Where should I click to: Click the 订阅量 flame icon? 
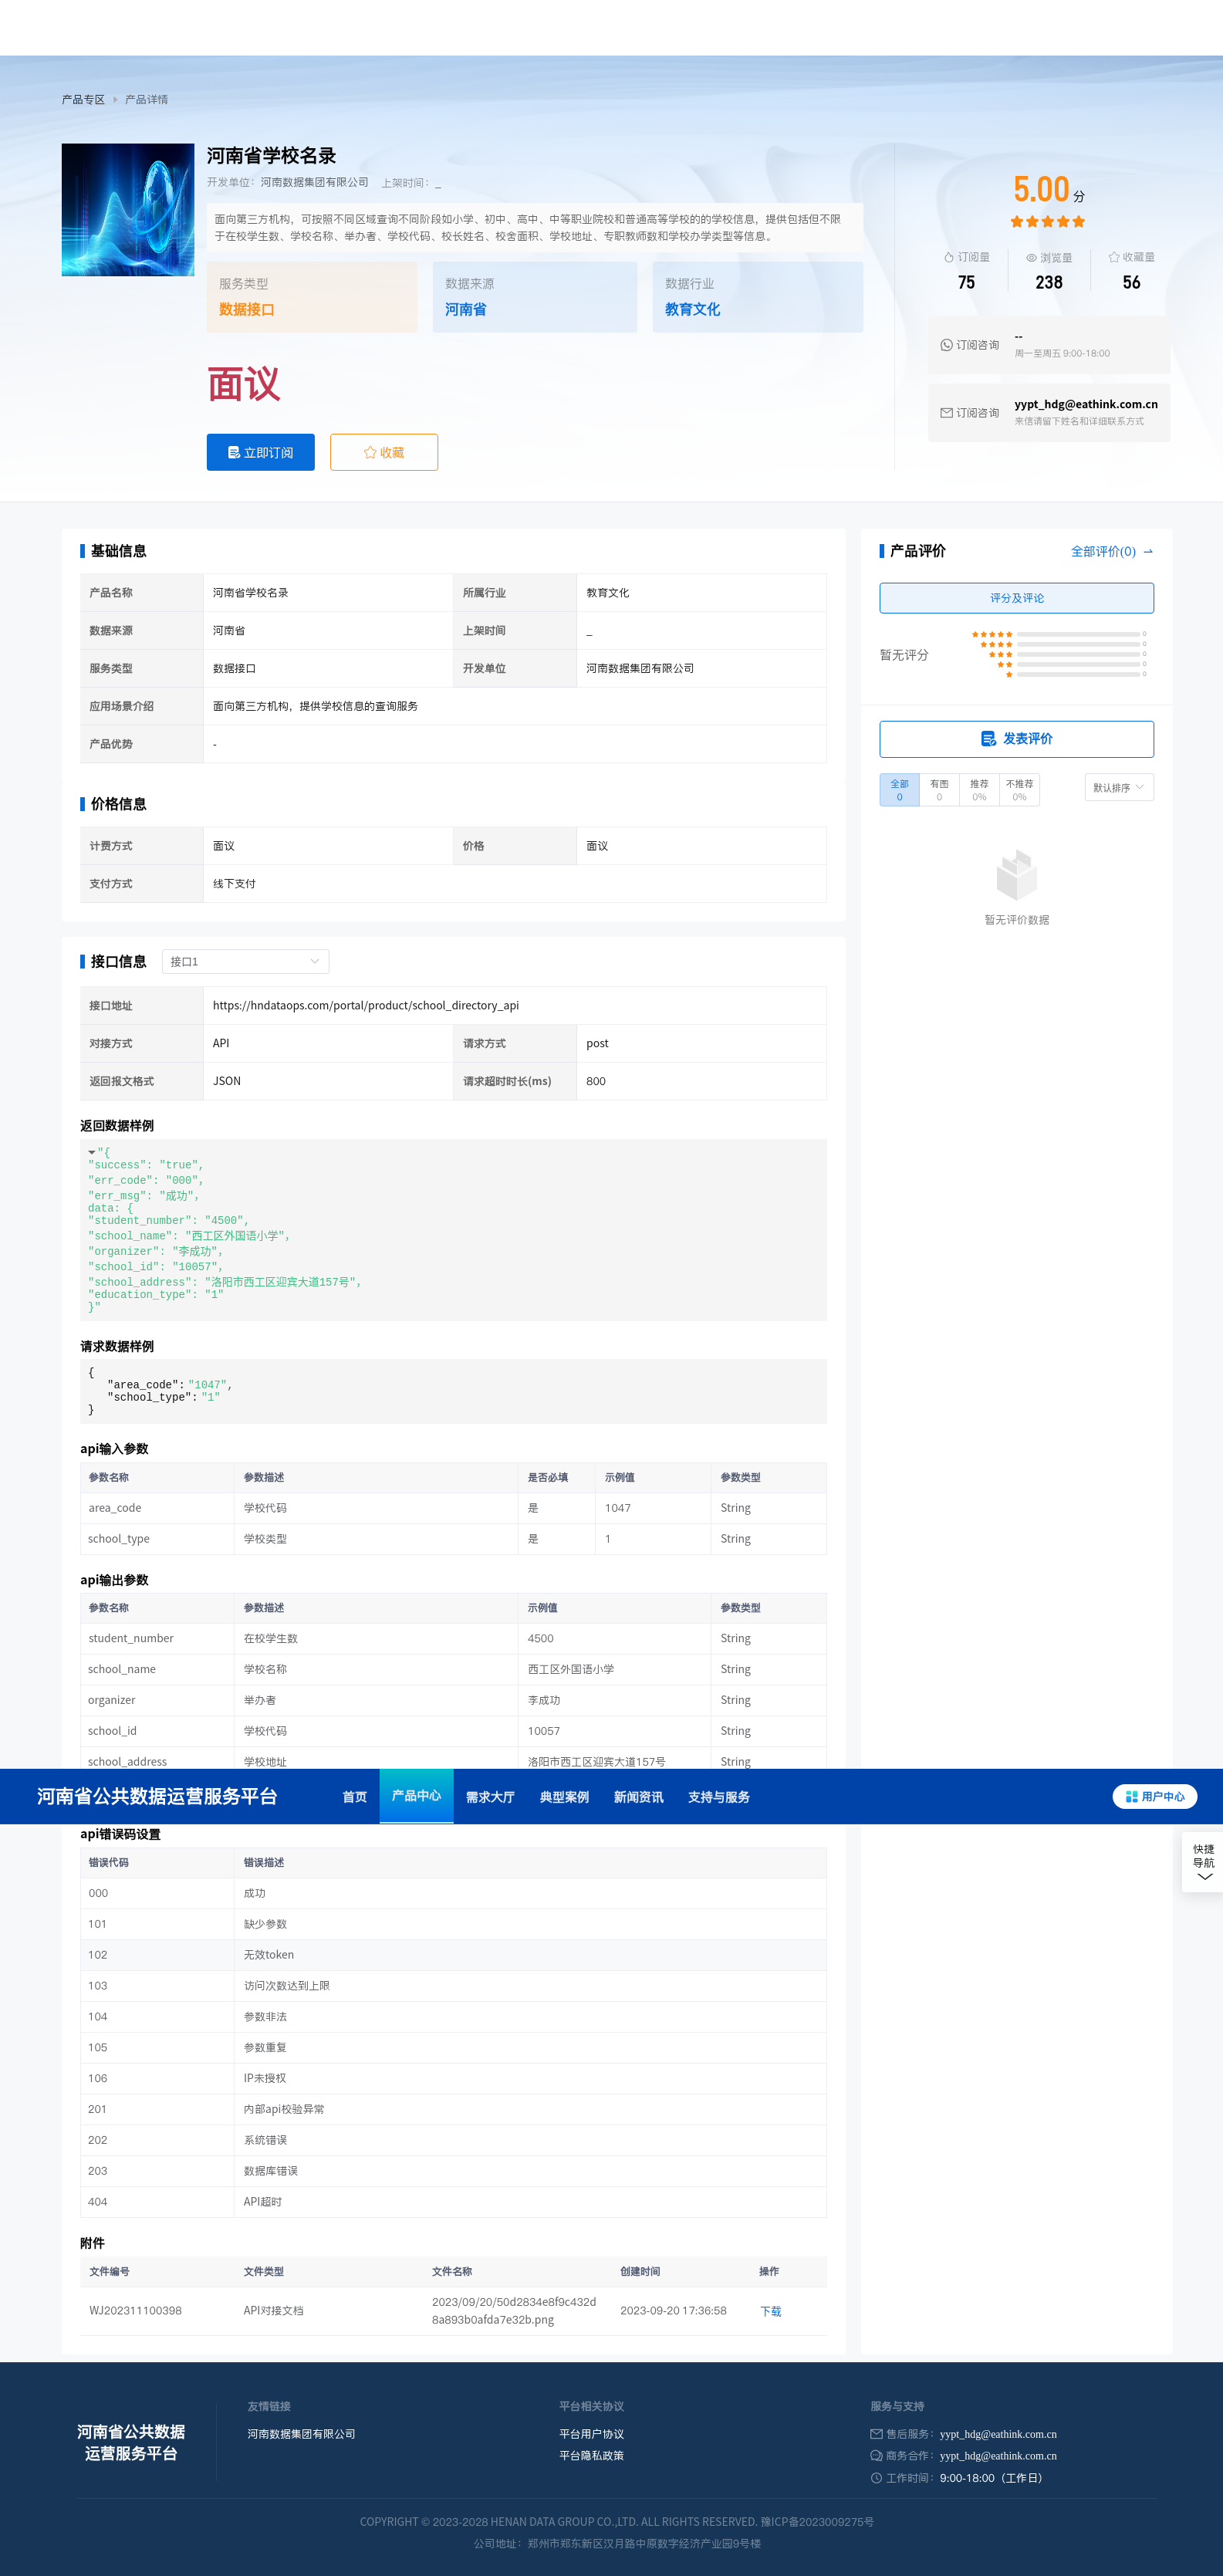pos(948,257)
